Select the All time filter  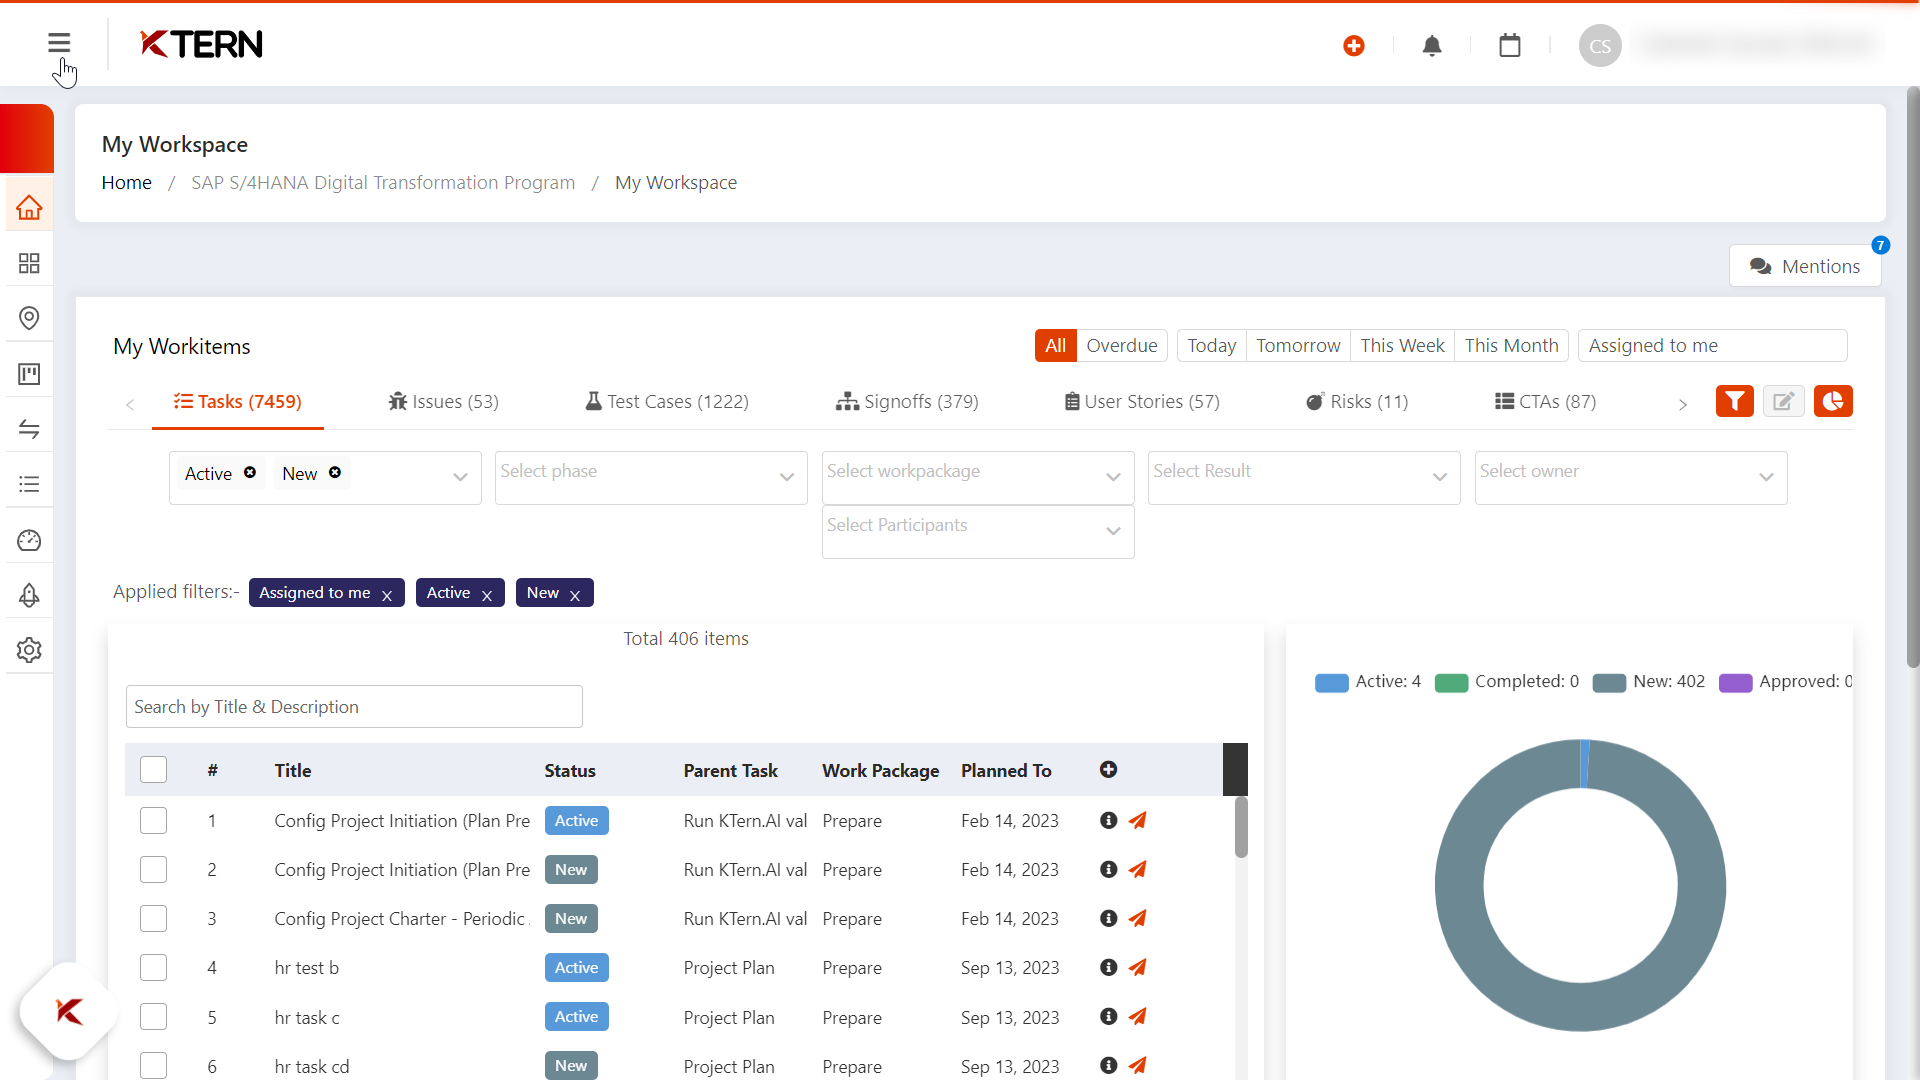pos(1055,345)
